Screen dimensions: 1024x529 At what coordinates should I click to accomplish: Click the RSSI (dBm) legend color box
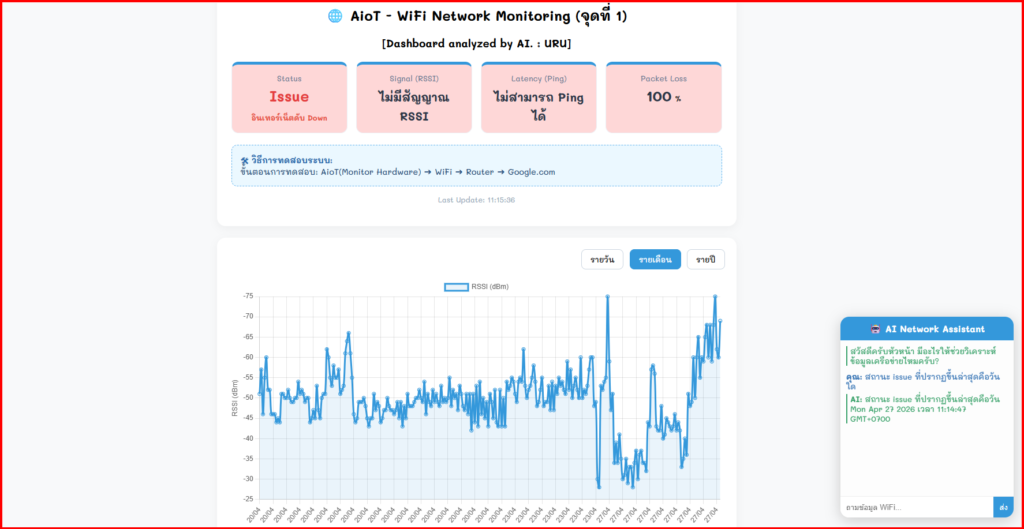pyautogui.click(x=455, y=287)
